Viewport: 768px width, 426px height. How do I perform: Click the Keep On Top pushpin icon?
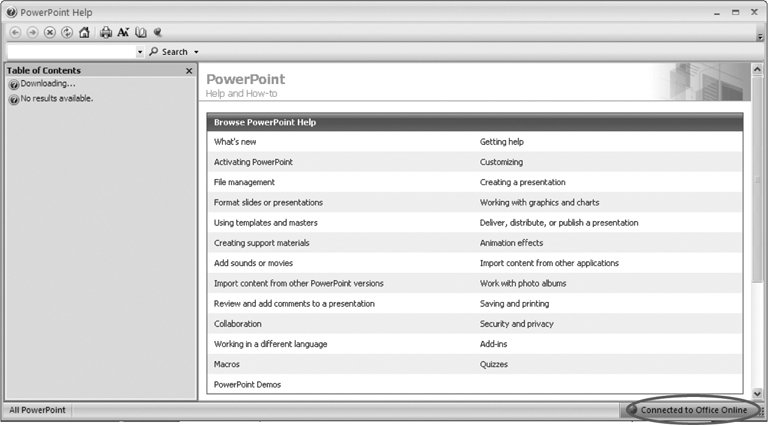click(x=157, y=32)
